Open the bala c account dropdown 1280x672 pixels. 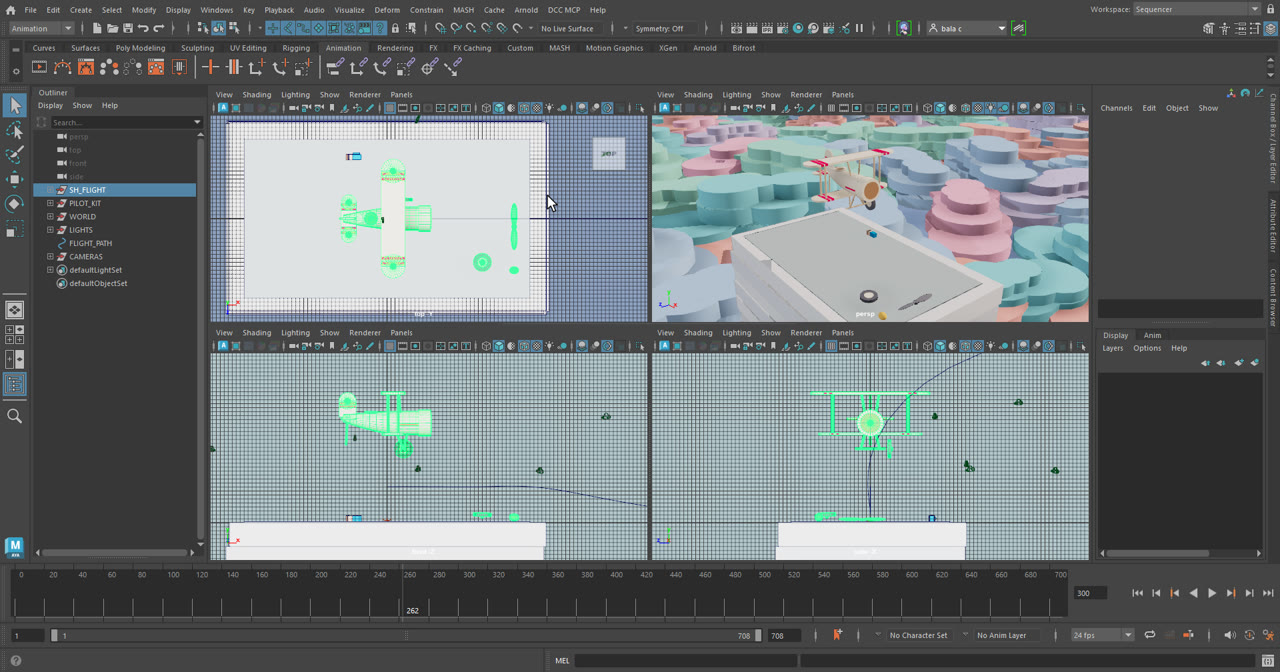(x=966, y=28)
